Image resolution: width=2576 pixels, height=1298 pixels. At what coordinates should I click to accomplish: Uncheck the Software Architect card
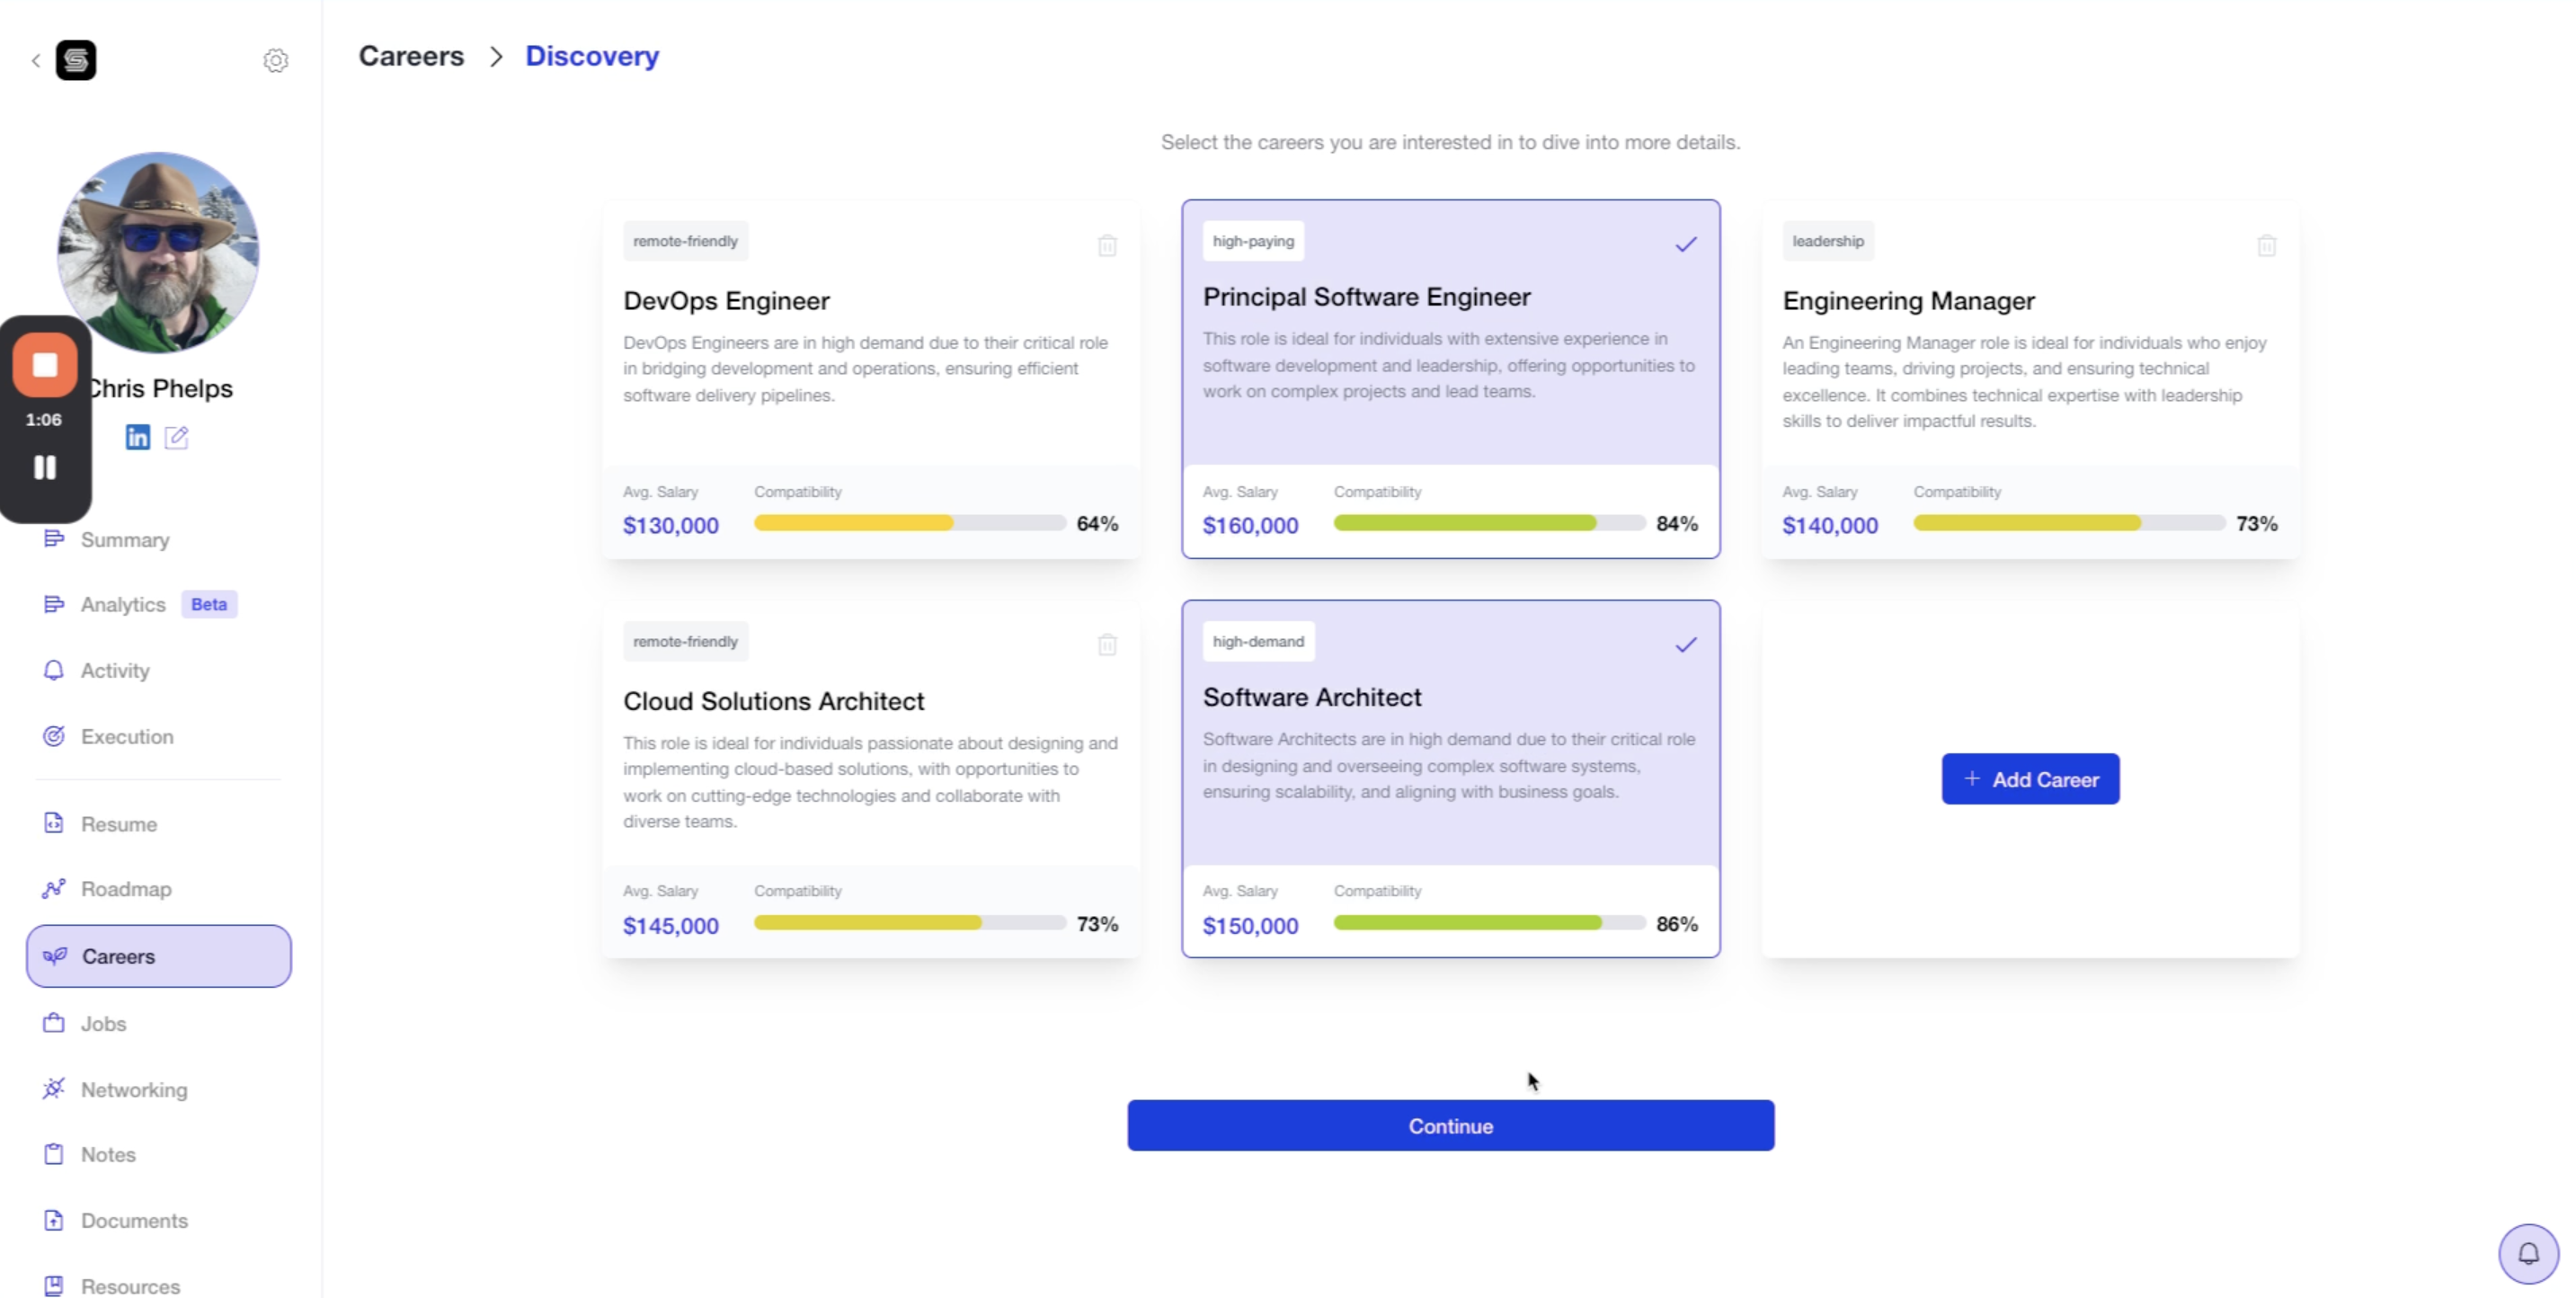[1686, 645]
